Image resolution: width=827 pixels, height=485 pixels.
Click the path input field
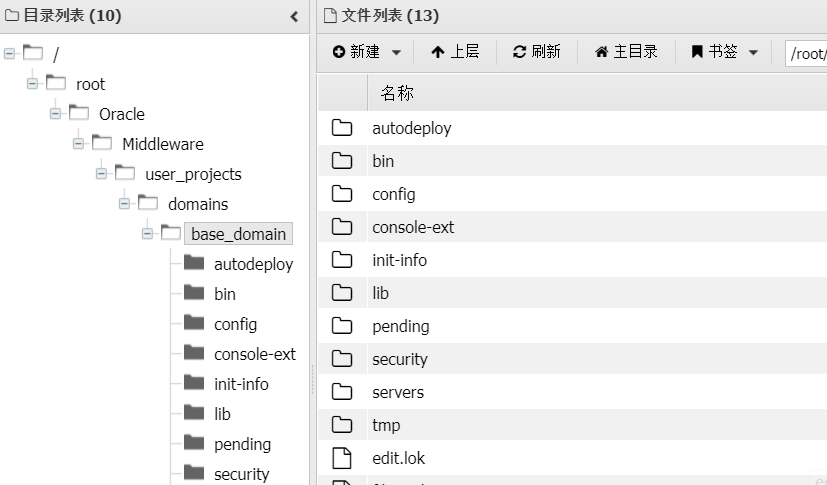tap(806, 53)
